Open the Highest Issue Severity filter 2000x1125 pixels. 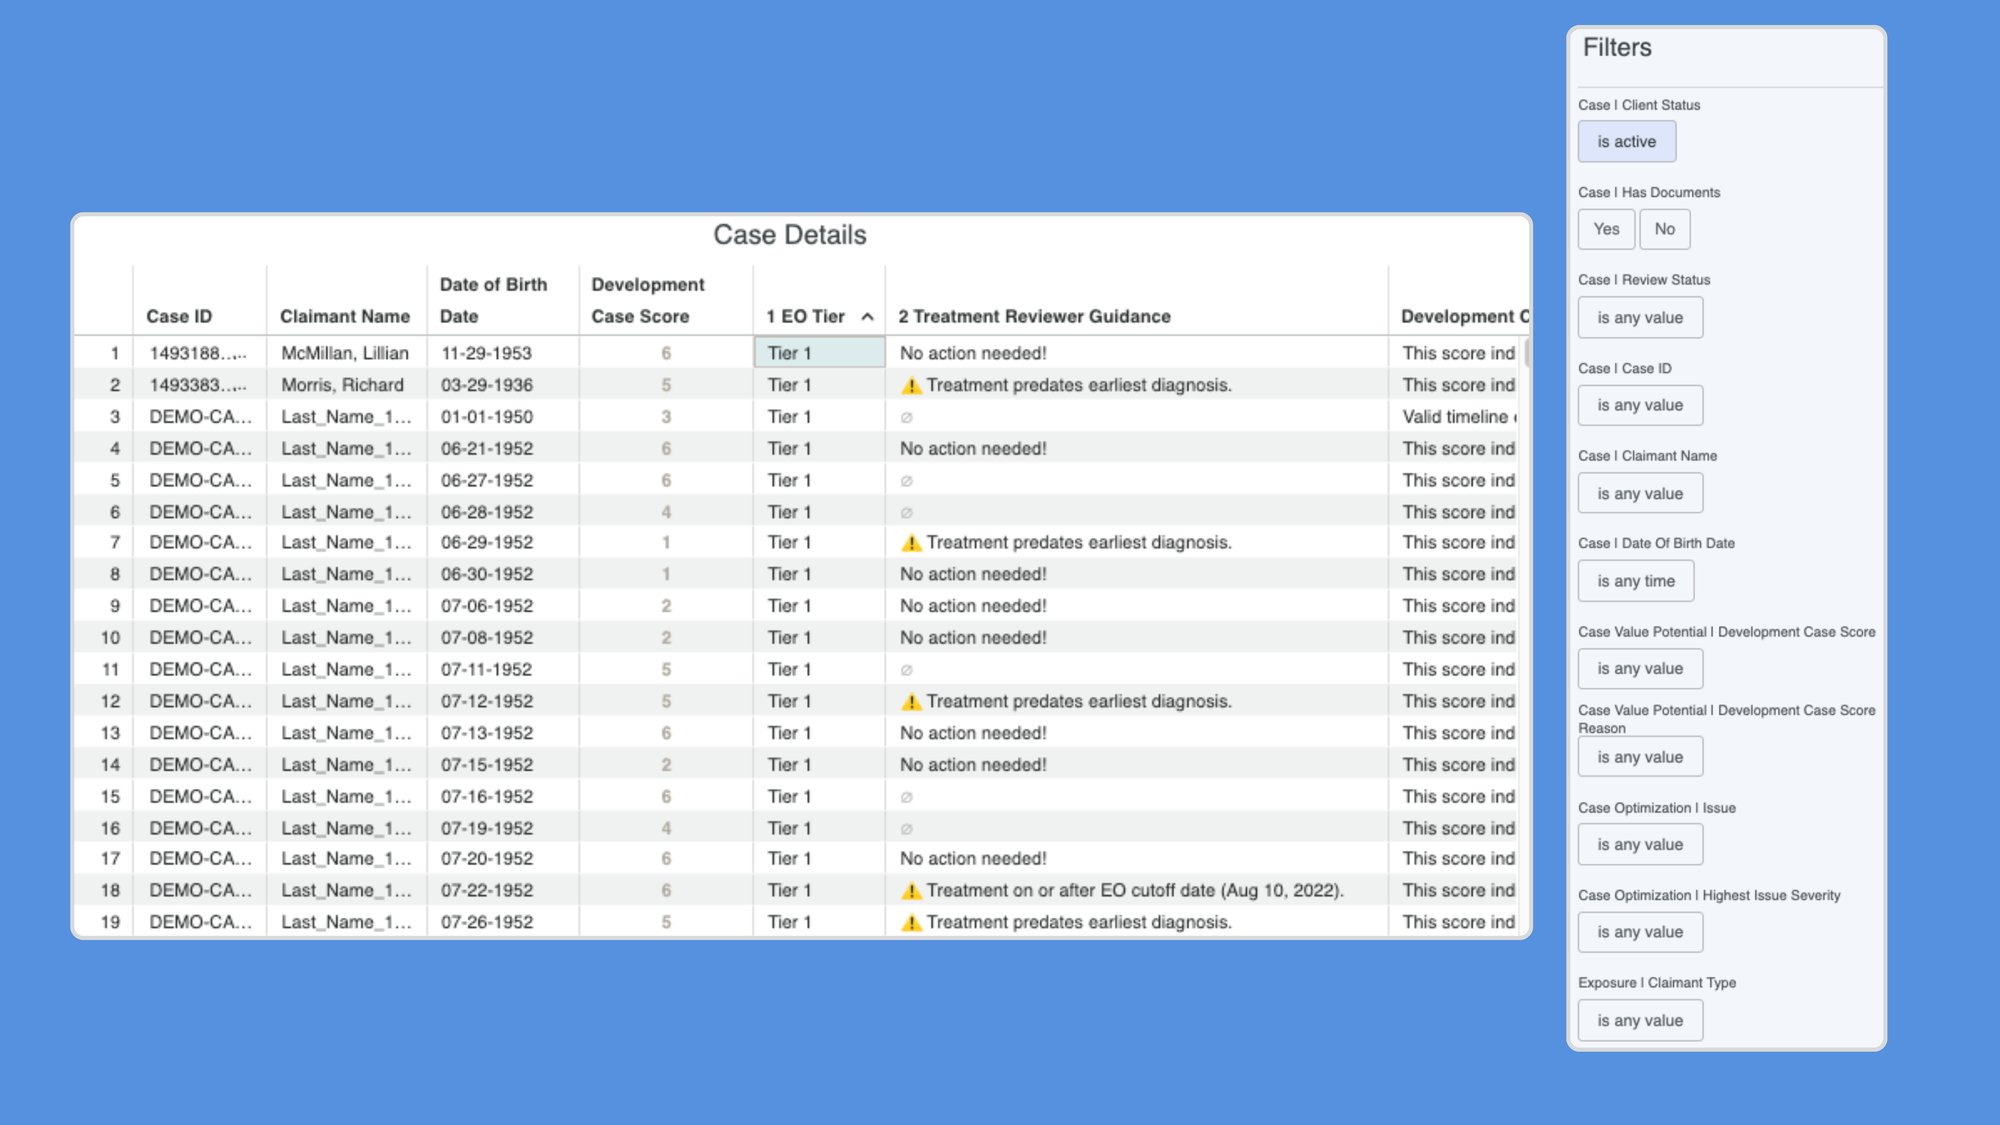(1640, 932)
